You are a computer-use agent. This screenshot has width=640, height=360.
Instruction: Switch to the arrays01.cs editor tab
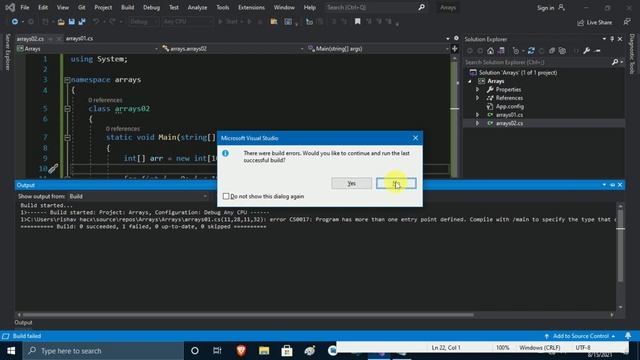[79, 38]
